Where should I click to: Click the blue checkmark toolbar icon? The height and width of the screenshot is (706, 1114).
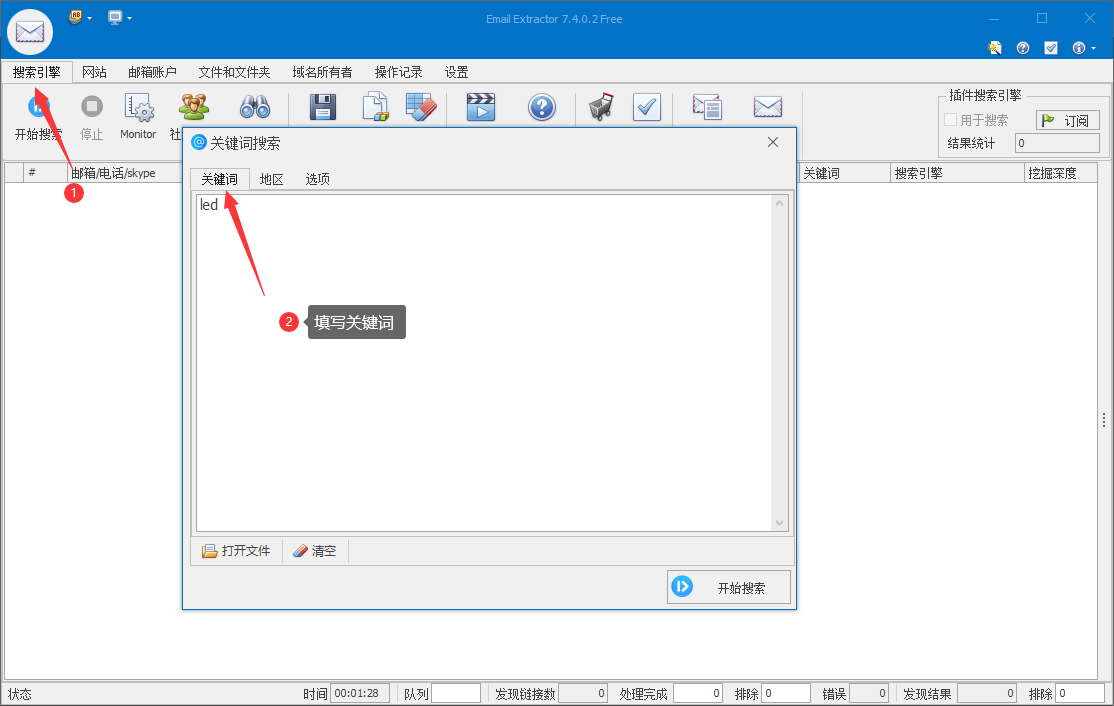tap(647, 107)
